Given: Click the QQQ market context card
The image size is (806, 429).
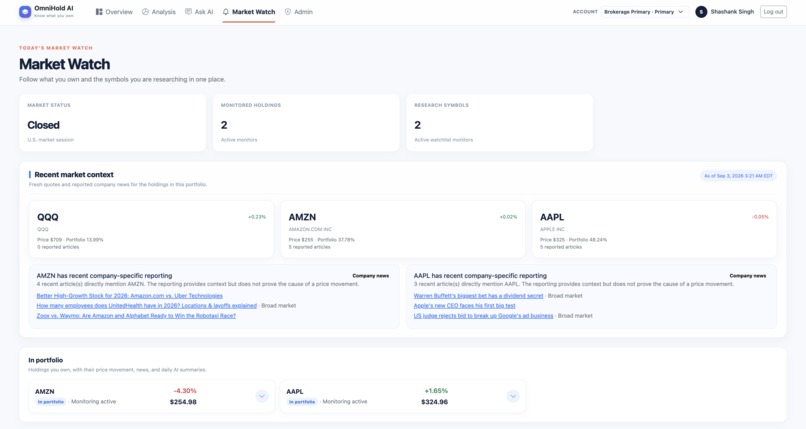Looking at the screenshot, I should pyautogui.click(x=151, y=229).
